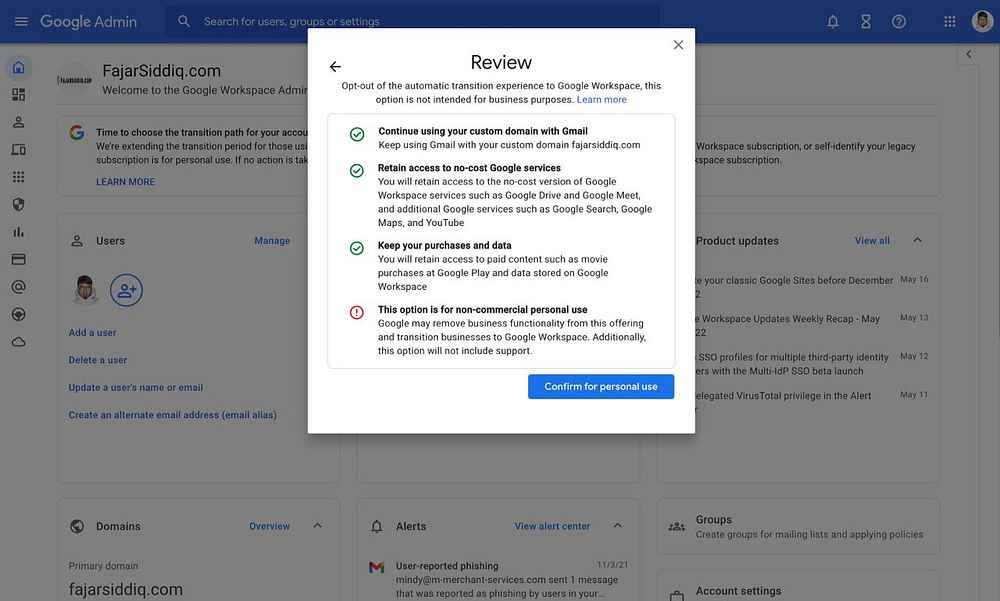Click Add a user link
Screen dimensions: 1000x601
(x=92, y=332)
